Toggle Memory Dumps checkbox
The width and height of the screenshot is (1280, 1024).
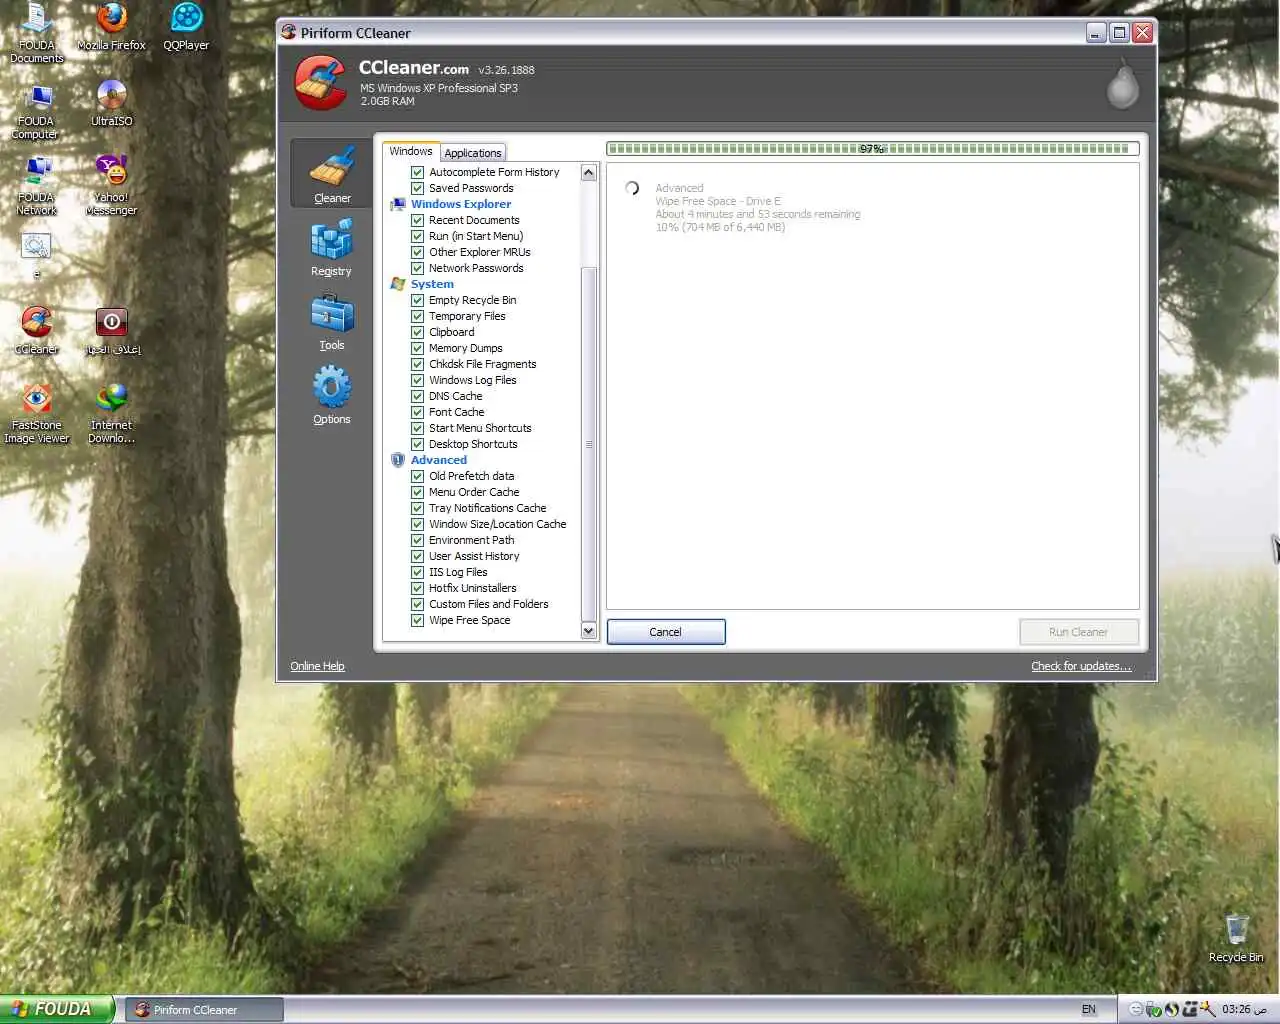(418, 348)
